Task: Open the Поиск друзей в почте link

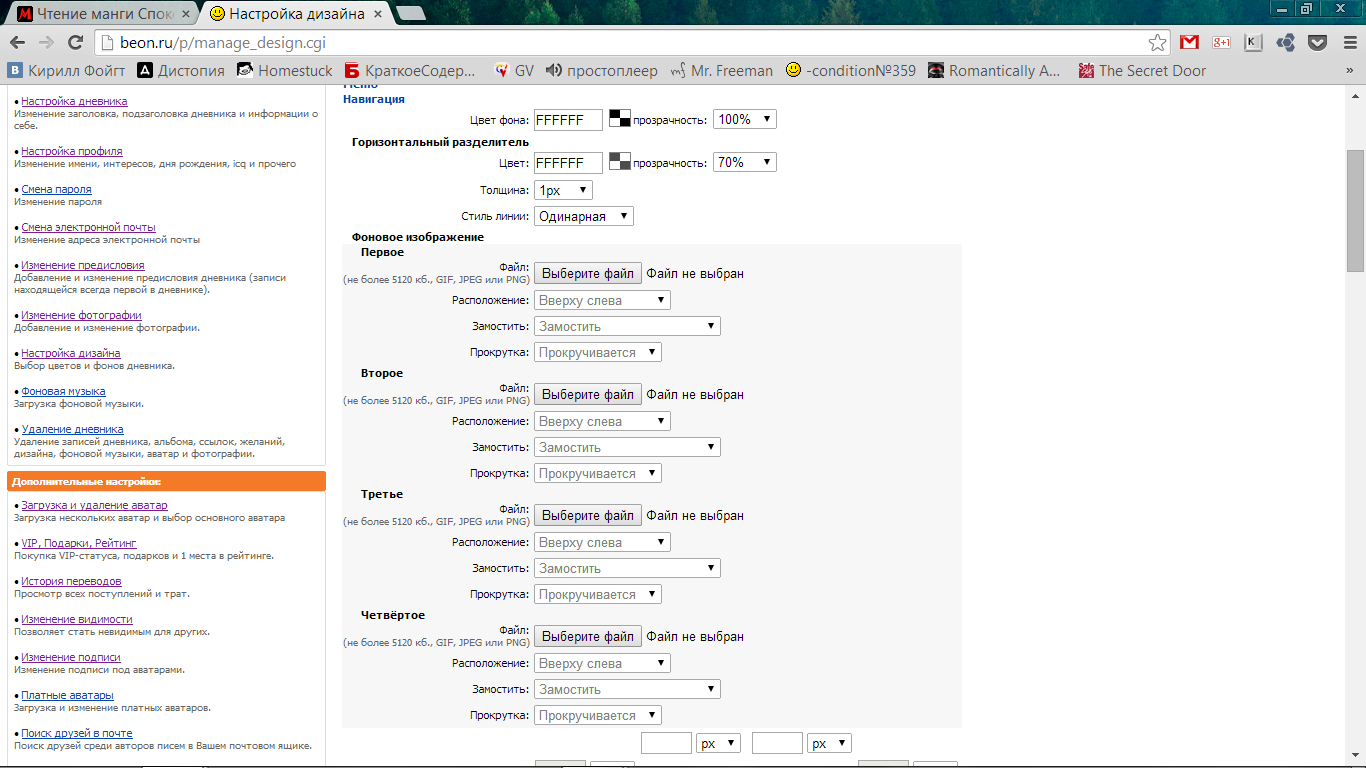Action: coord(77,733)
